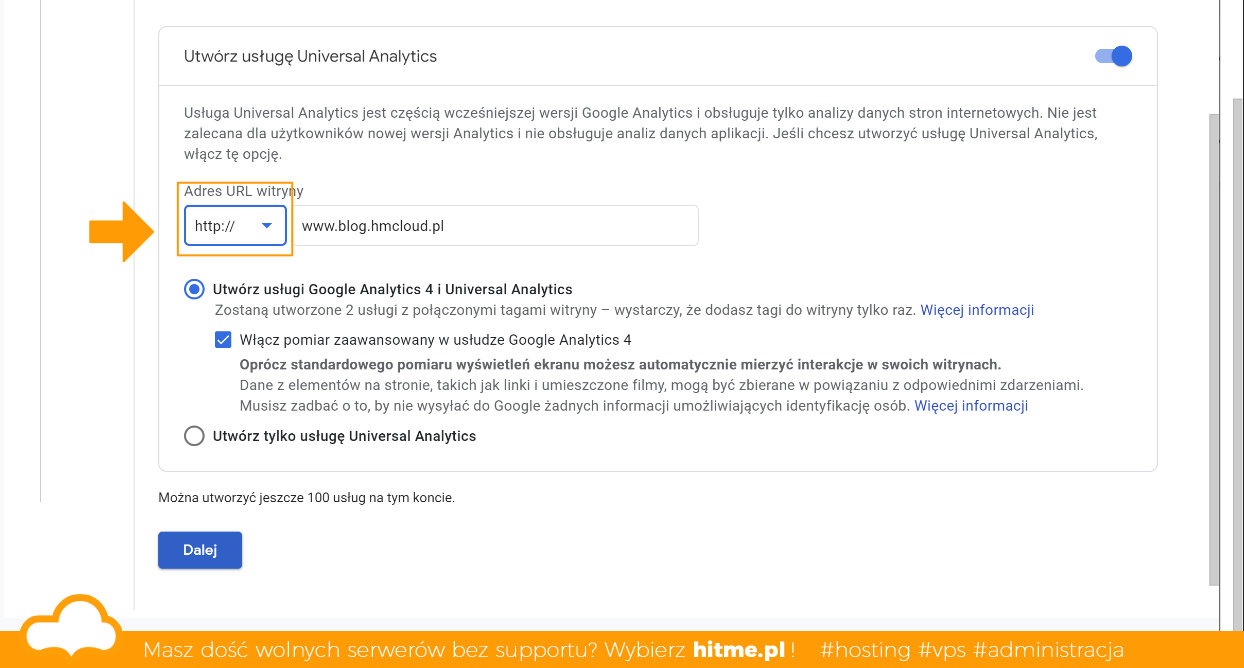Click the "Można utworzyć jeszcze 100 usług" text
This screenshot has width=1244, height=668.
(306, 497)
